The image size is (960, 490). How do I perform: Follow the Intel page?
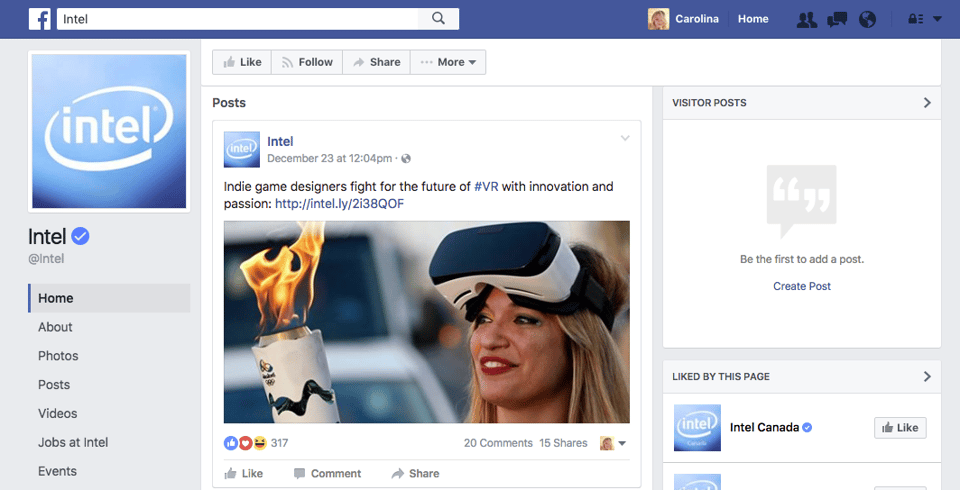point(307,62)
